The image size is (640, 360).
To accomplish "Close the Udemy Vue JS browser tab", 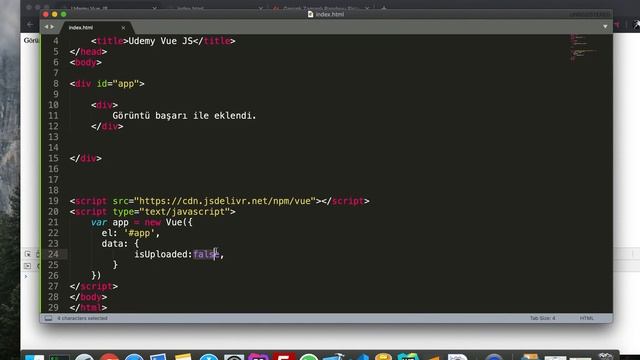I will pos(154,8).
